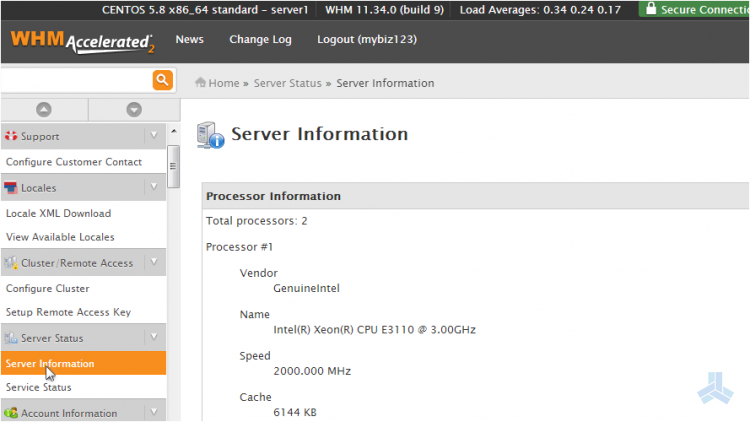Click the Server Information page icon

point(210,135)
